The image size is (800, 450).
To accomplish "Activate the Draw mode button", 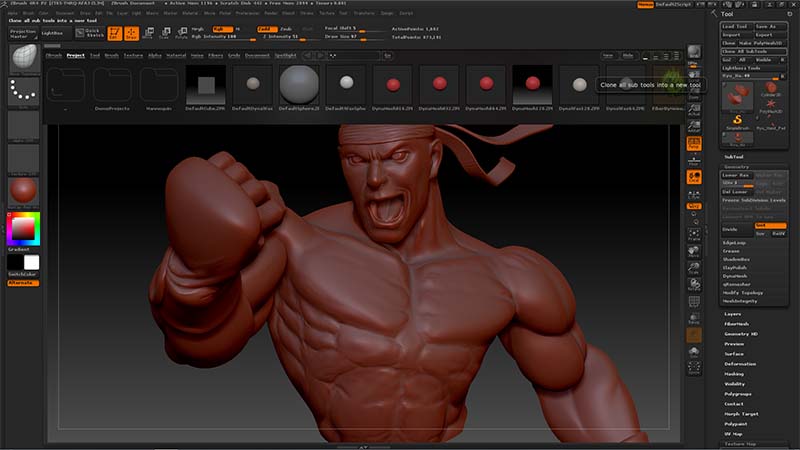I will [x=130, y=33].
